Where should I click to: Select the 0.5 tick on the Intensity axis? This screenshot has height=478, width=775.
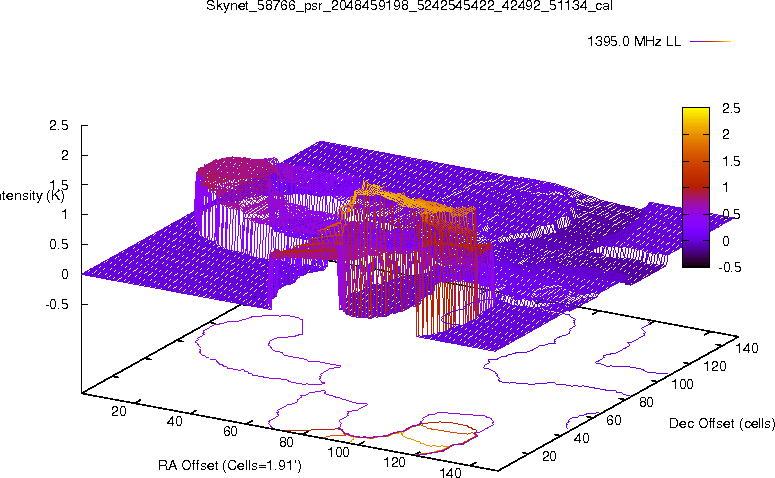59,244
